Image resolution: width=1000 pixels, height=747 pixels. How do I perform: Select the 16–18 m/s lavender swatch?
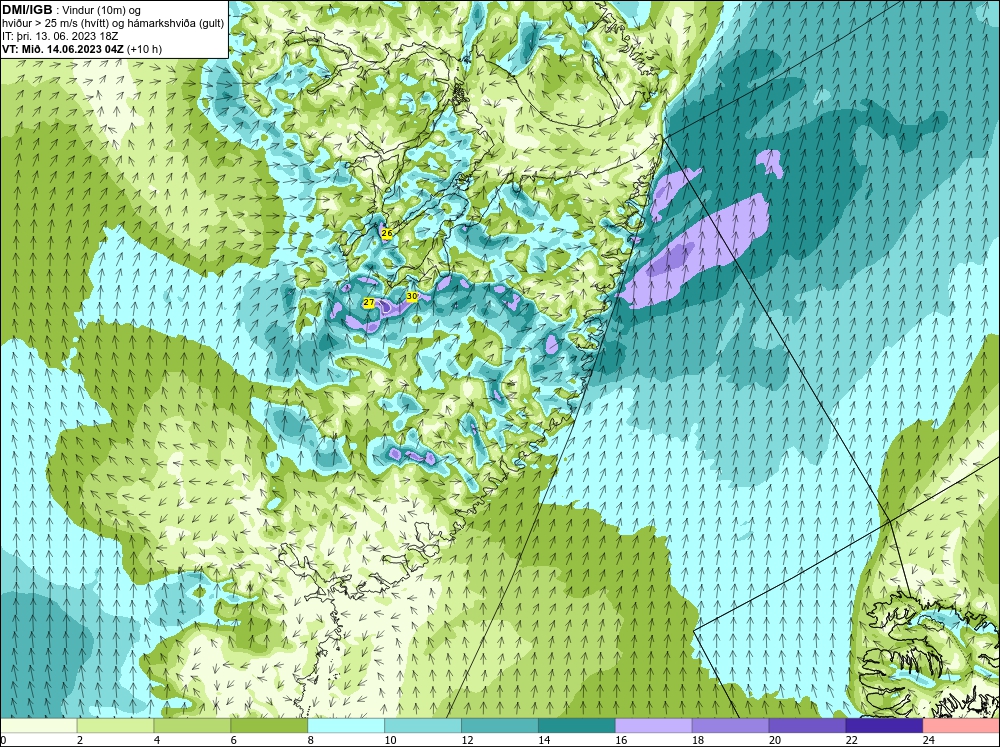654,726
